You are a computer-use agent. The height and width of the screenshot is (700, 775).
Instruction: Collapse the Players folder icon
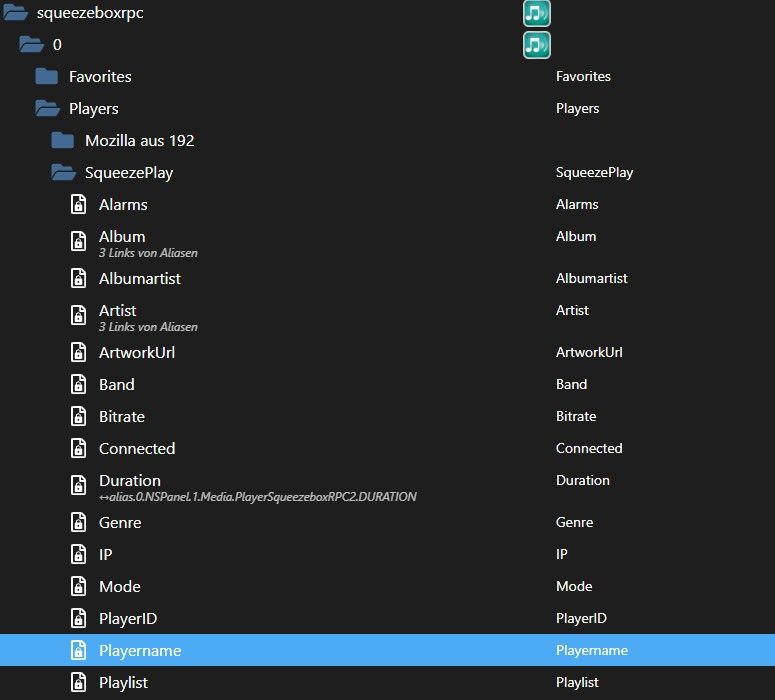coord(47,108)
